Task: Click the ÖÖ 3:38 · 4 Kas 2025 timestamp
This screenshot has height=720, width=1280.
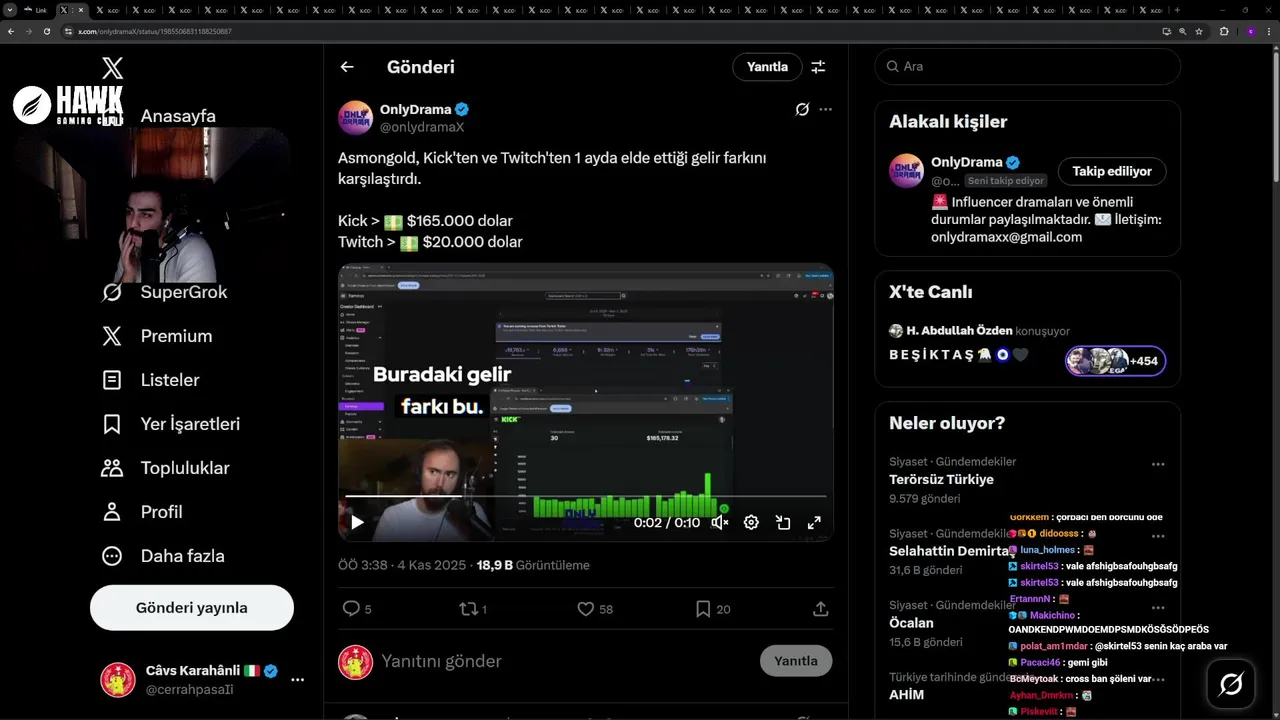Action: (402, 565)
